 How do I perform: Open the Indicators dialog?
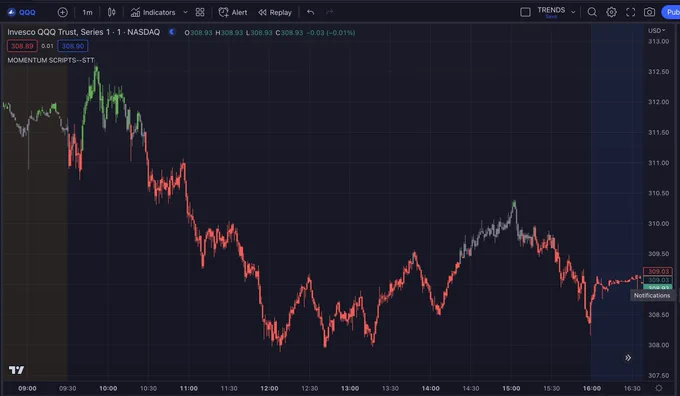[153, 12]
